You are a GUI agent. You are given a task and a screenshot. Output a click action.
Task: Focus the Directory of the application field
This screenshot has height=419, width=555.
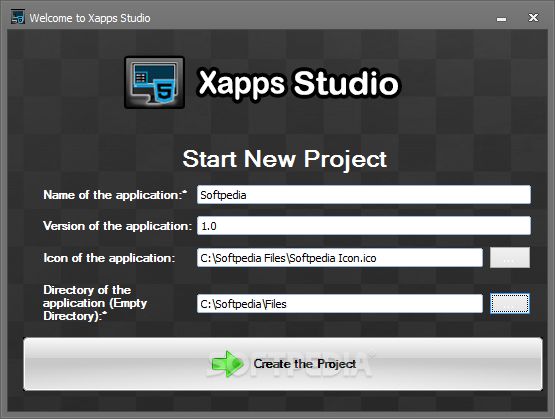click(340, 304)
